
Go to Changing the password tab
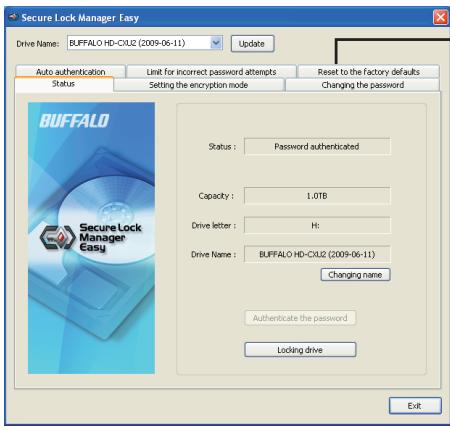coord(363,85)
